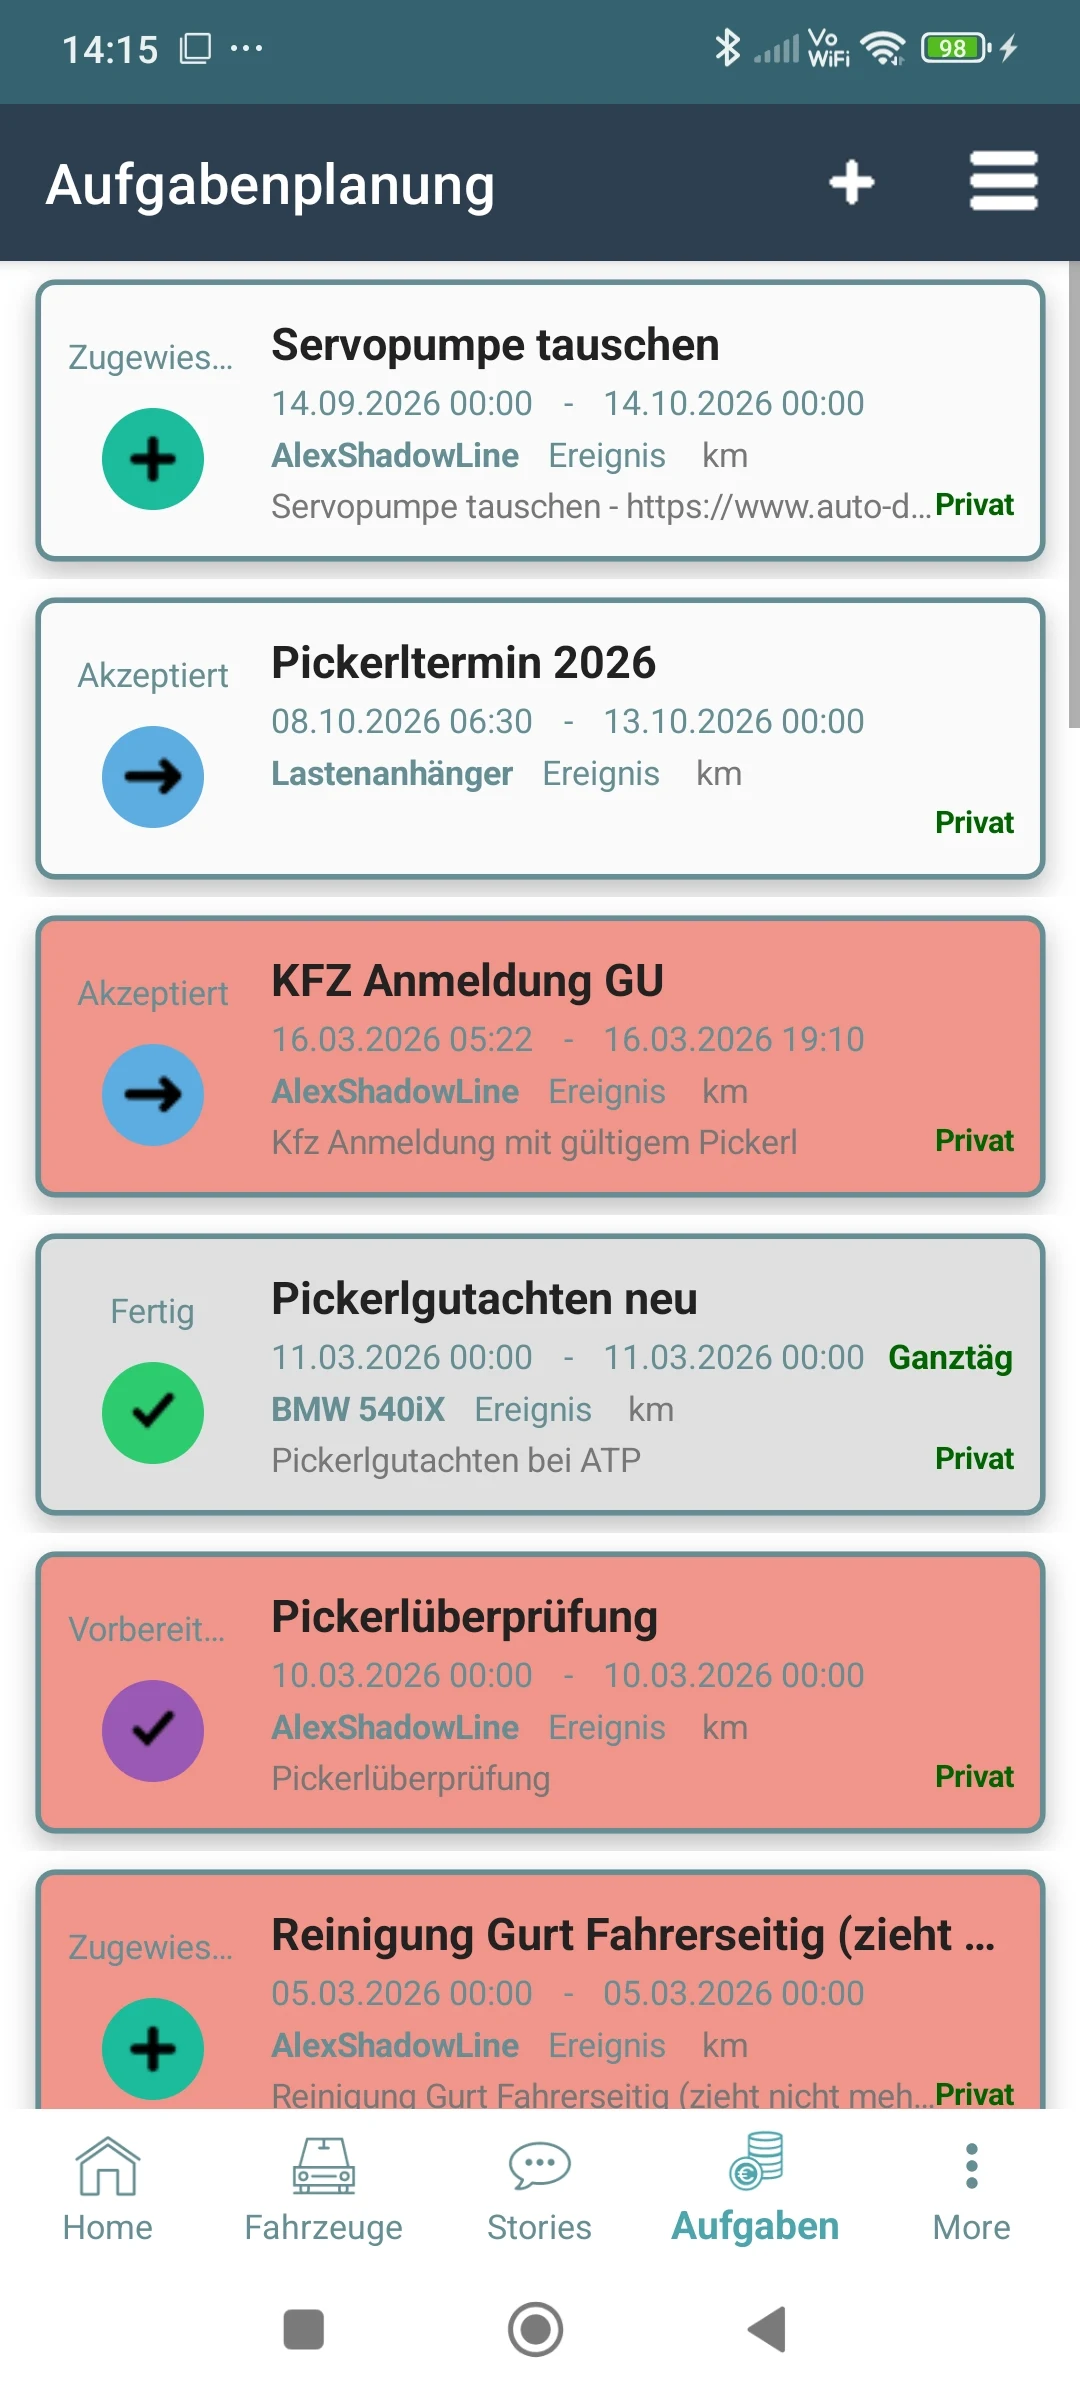
Task: Tap the plus icon to add a task
Action: tap(852, 183)
